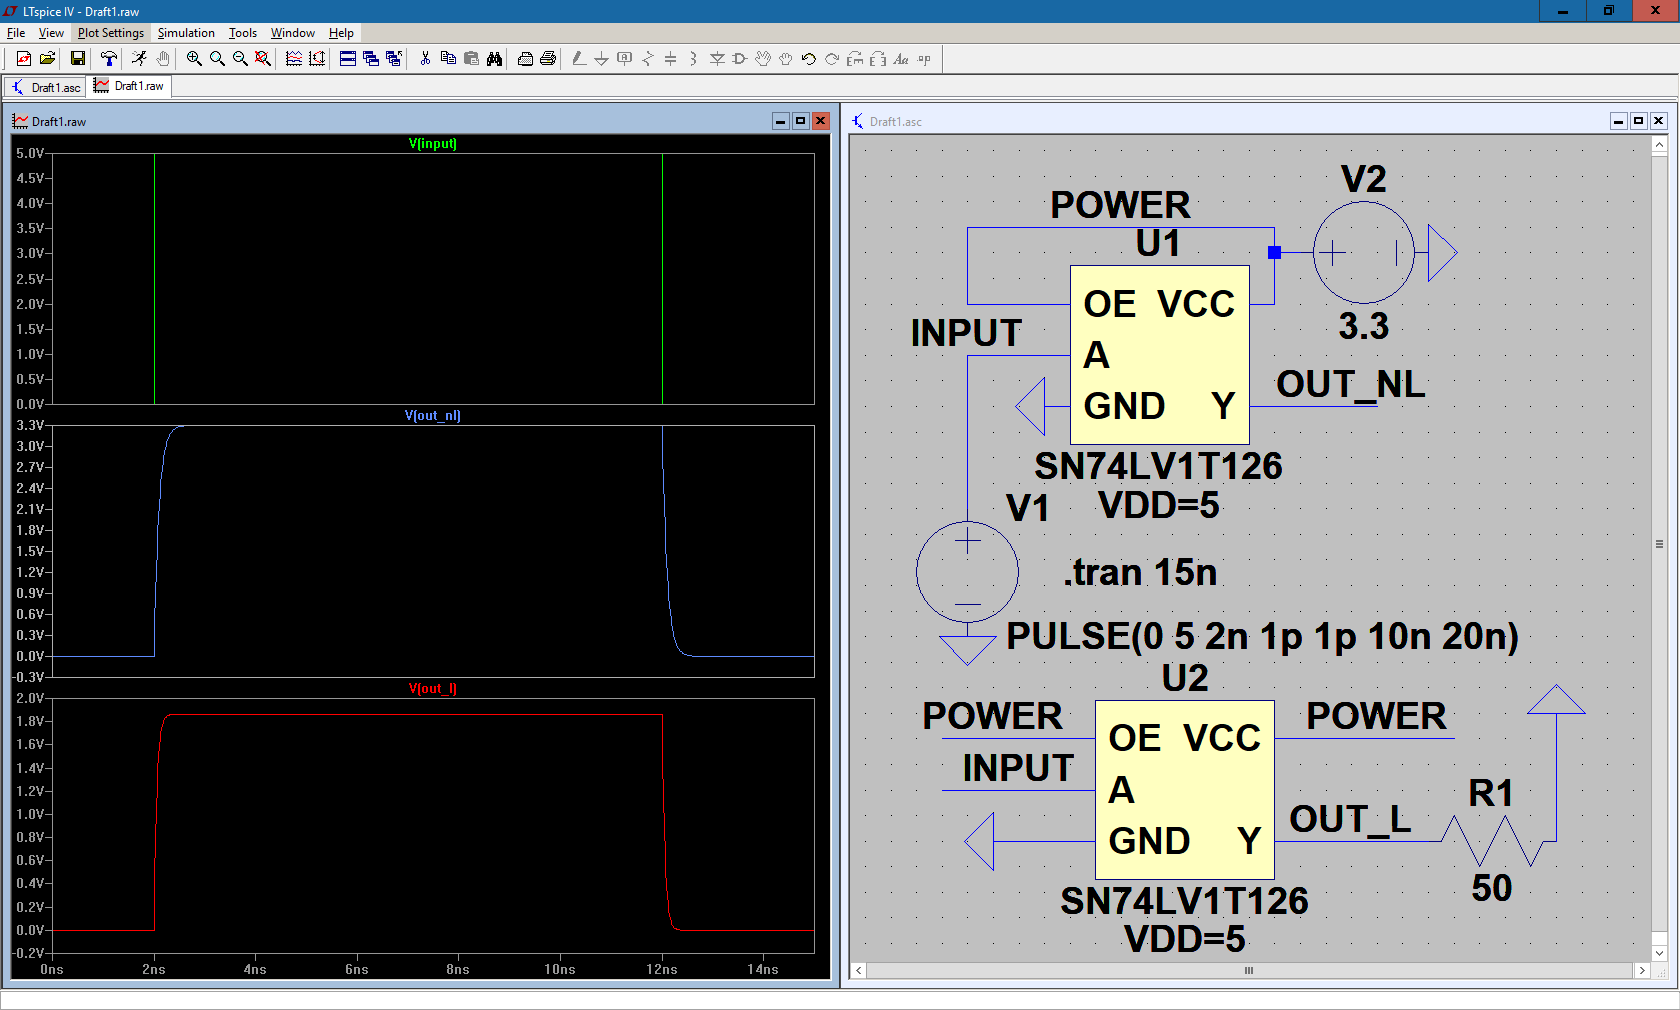Select the Place Inductor tool

pos(693,59)
